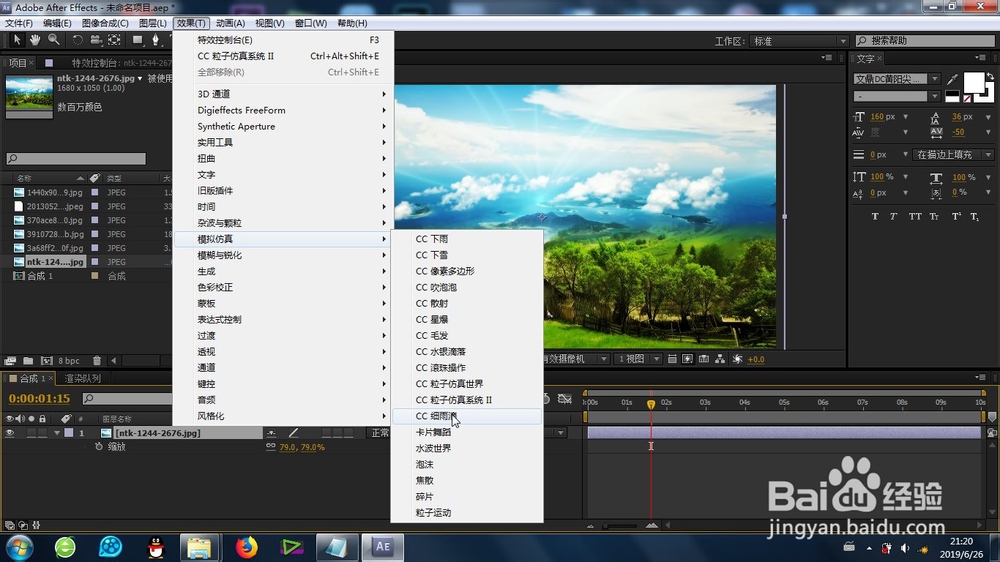
Task: Toggle shy switch on layer 1
Action: click(x=271, y=433)
